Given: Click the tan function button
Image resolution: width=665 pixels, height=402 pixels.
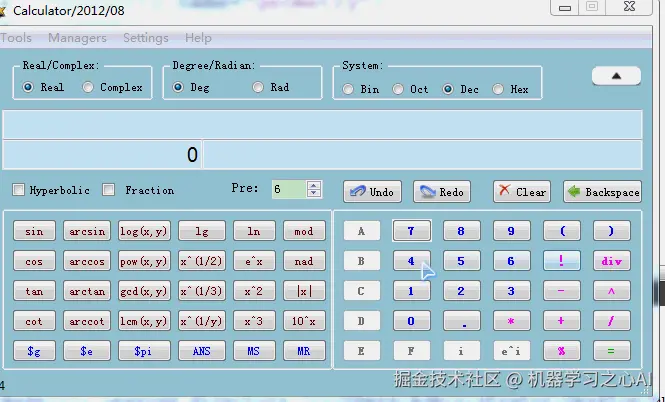Looking at the screenshot, I should [34, 291].
